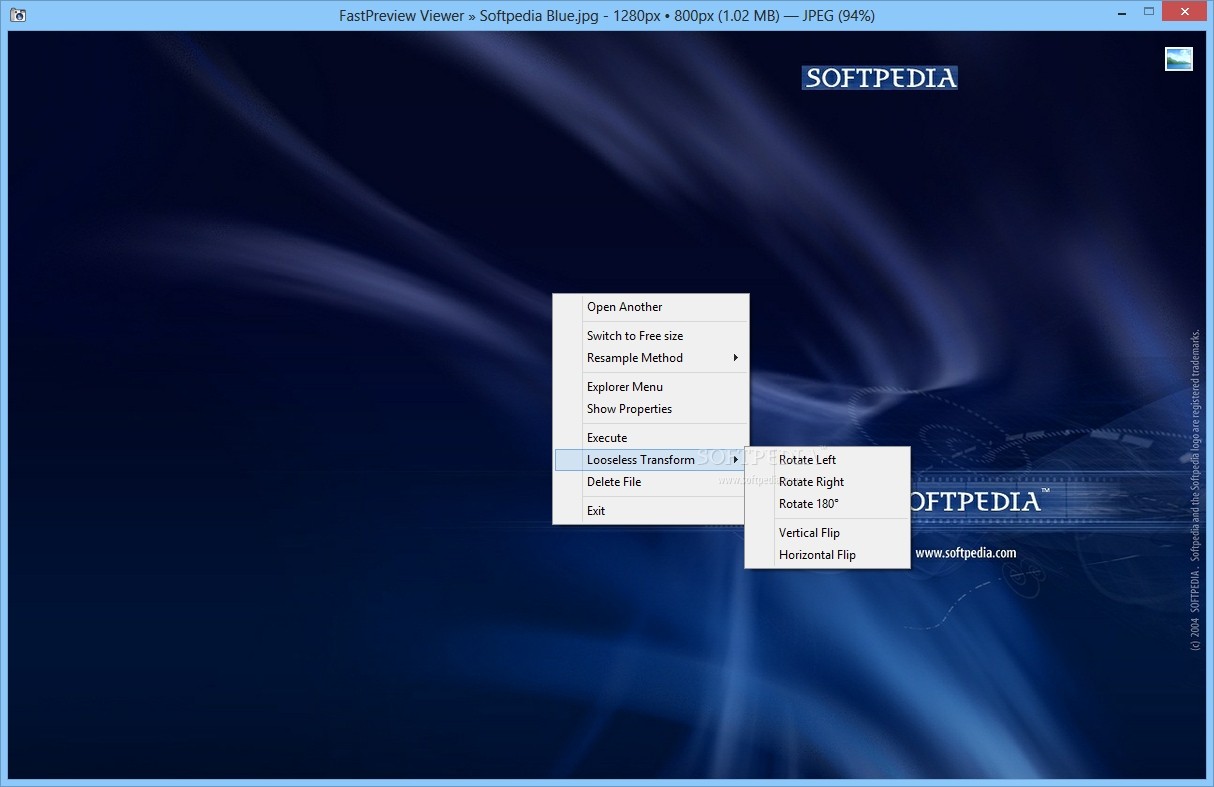Choose Rotate Left in the submenu
This screenshot has height=787, width=1214.
828,460
